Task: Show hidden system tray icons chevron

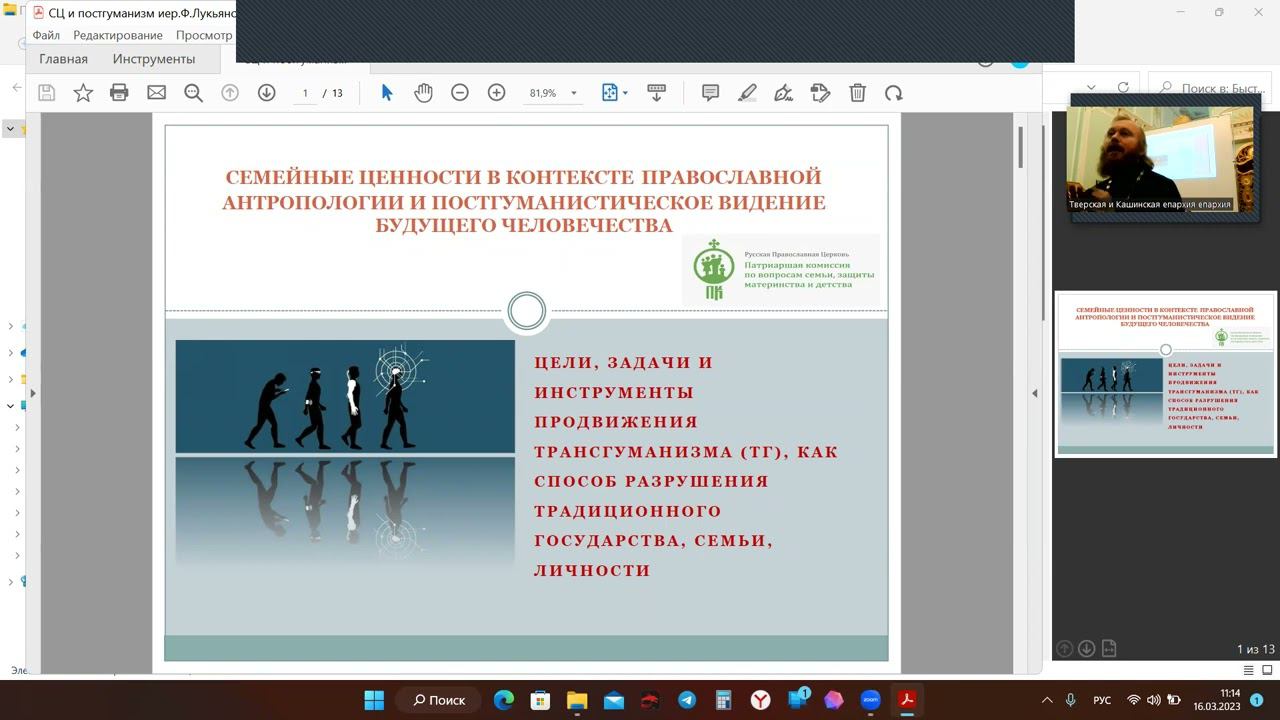Action: click(x=1047, y=700)
